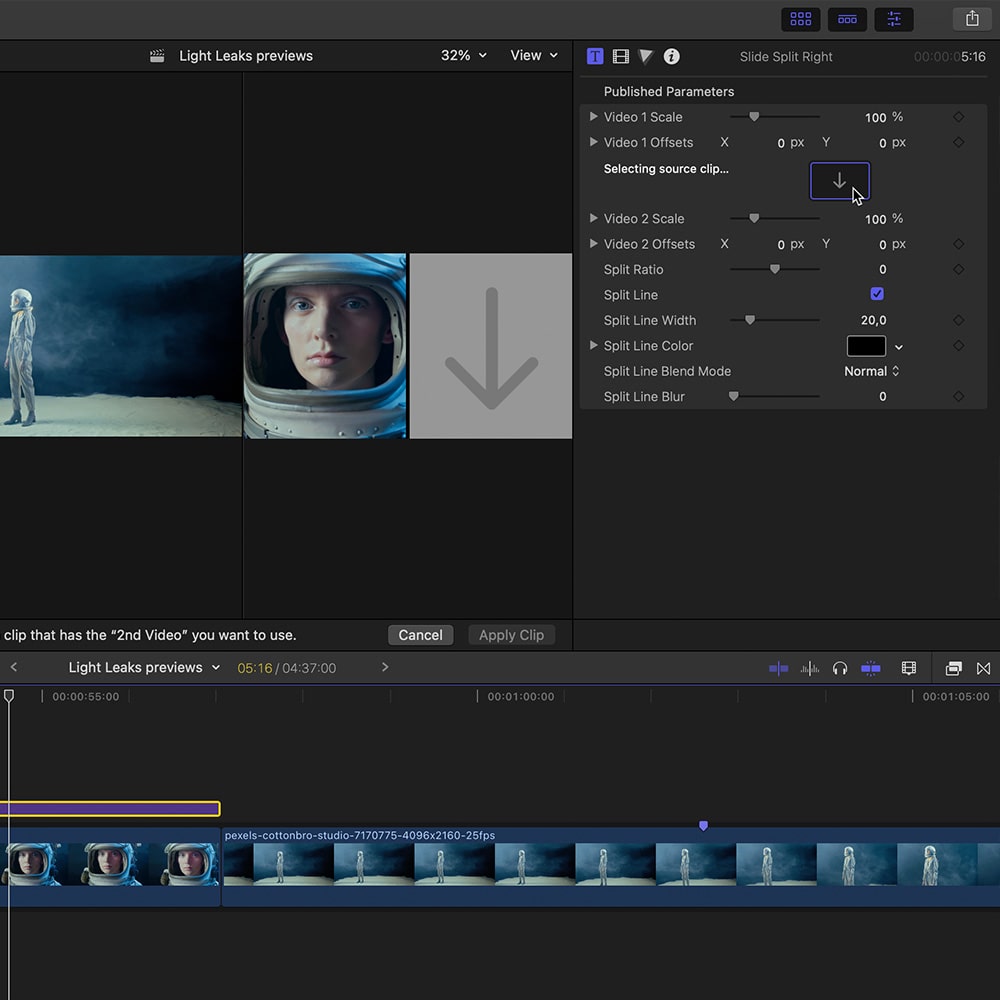Open Light Leaks previews timeline project menu

[x=144, y=668]
